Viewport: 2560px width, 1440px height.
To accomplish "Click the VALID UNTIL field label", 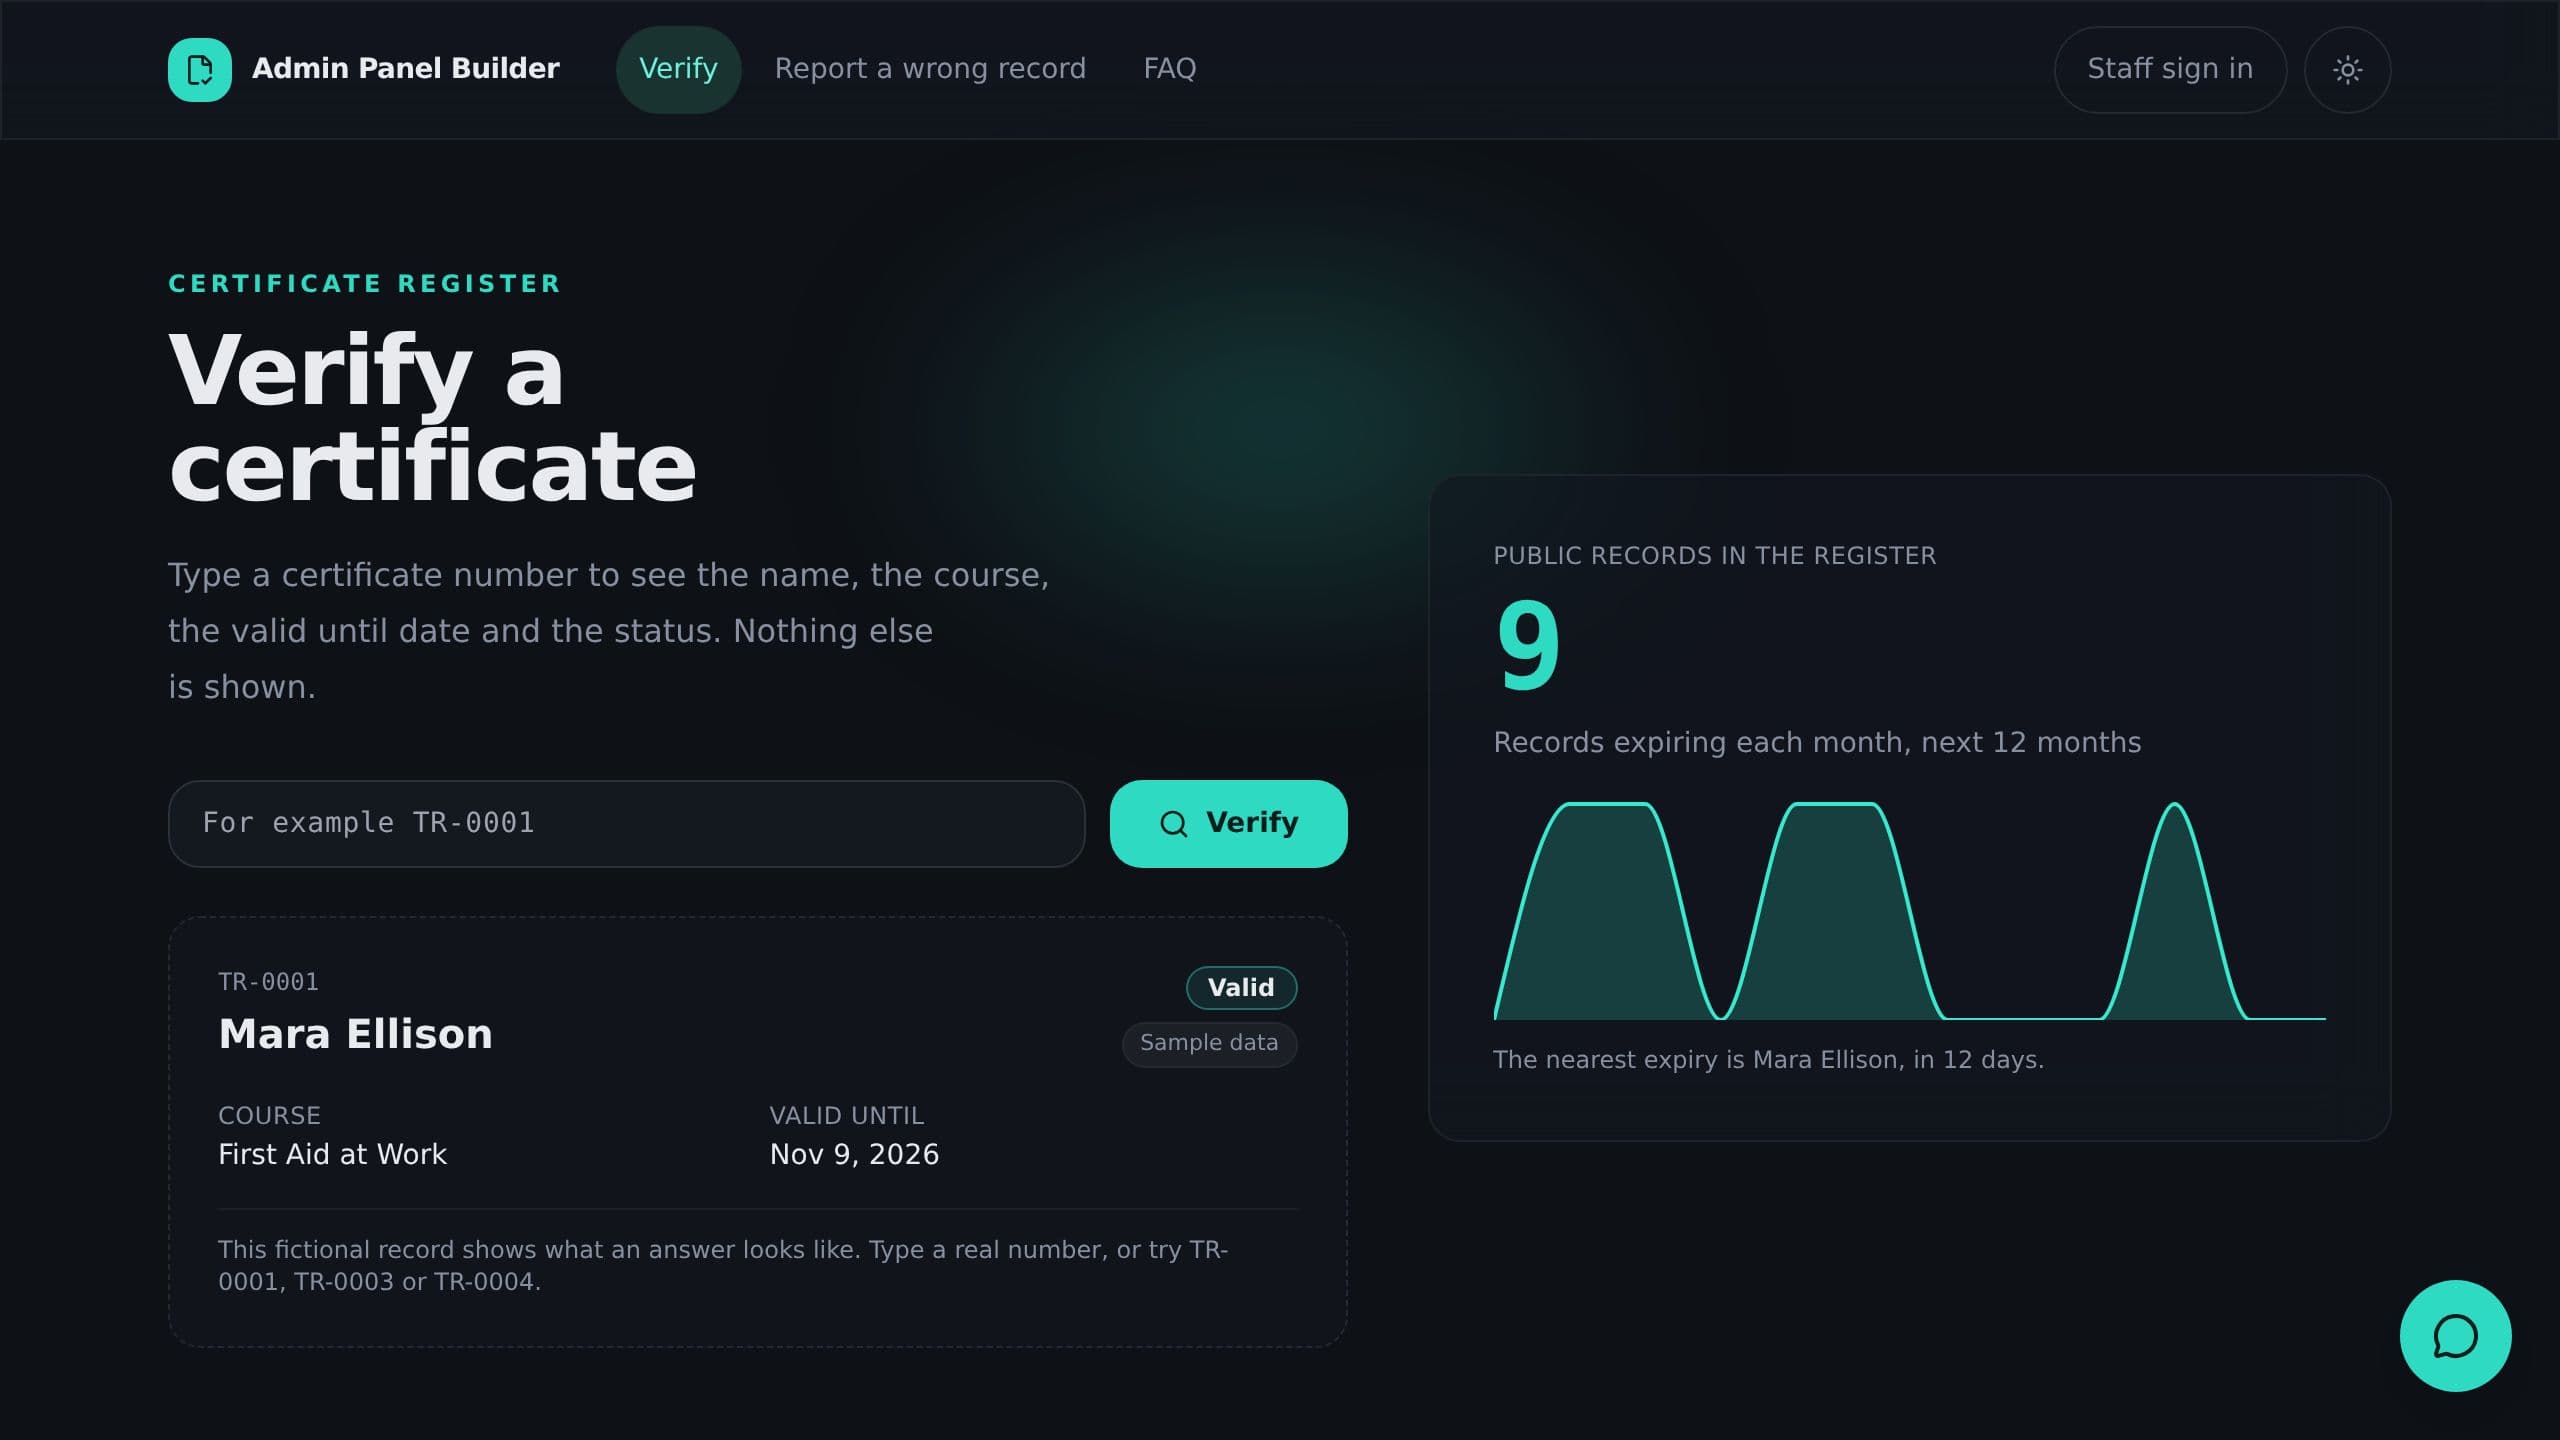I will 846,1116.
